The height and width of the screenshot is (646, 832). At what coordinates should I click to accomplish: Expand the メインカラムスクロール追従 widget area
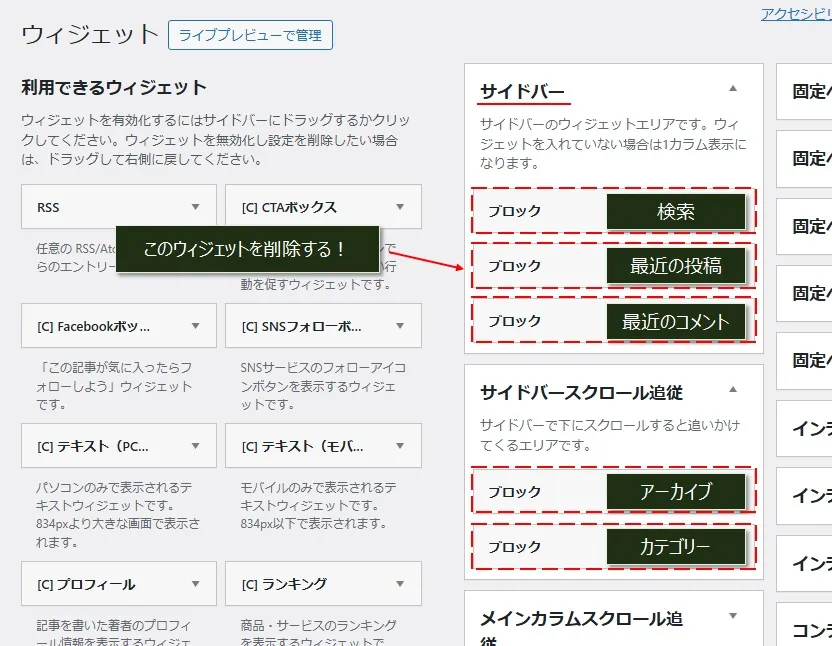tap(733, 616)
